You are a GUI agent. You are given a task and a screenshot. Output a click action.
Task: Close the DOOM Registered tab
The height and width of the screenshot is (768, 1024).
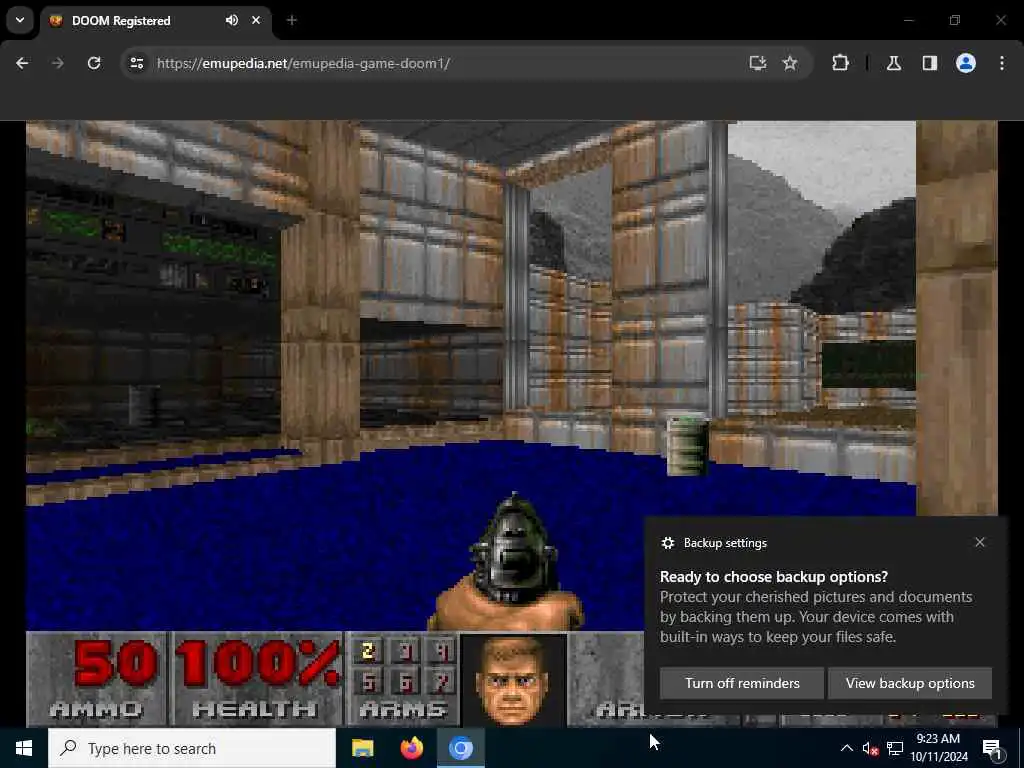click(256, 20)
